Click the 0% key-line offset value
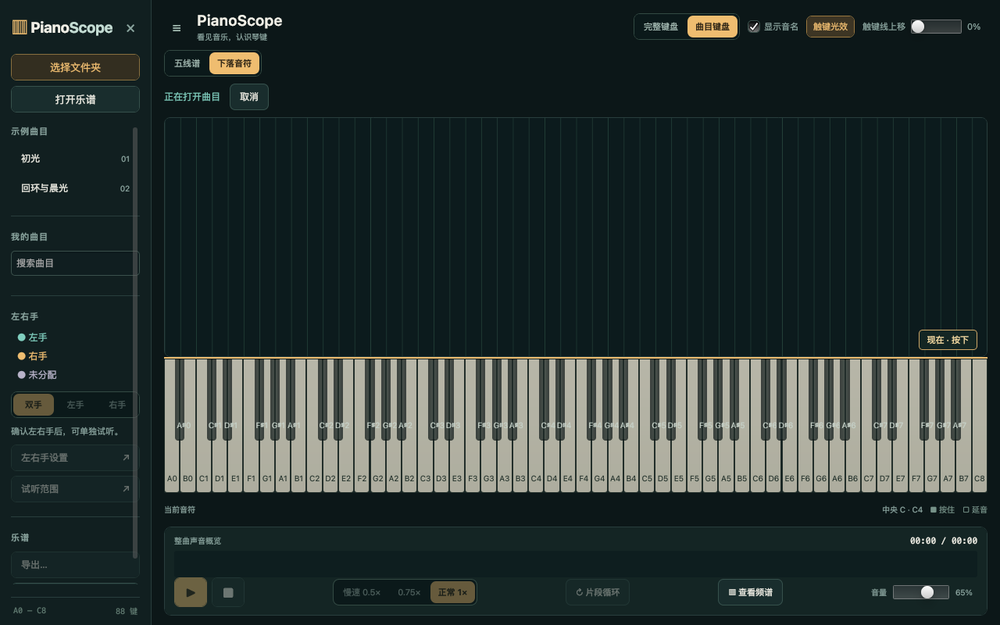This screenshot has width=1000, height=625. (973, 27)
